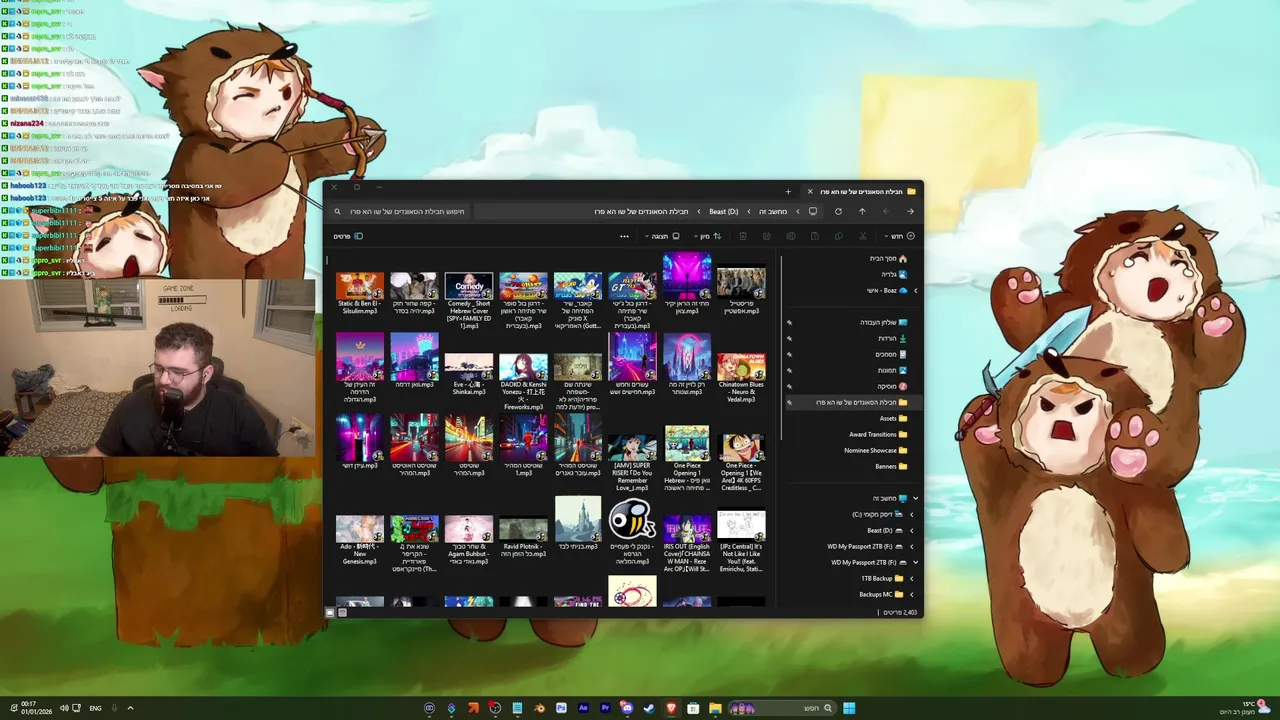
Task: Open the View (תצוגה) dropdown
Action: pos(662,236)
